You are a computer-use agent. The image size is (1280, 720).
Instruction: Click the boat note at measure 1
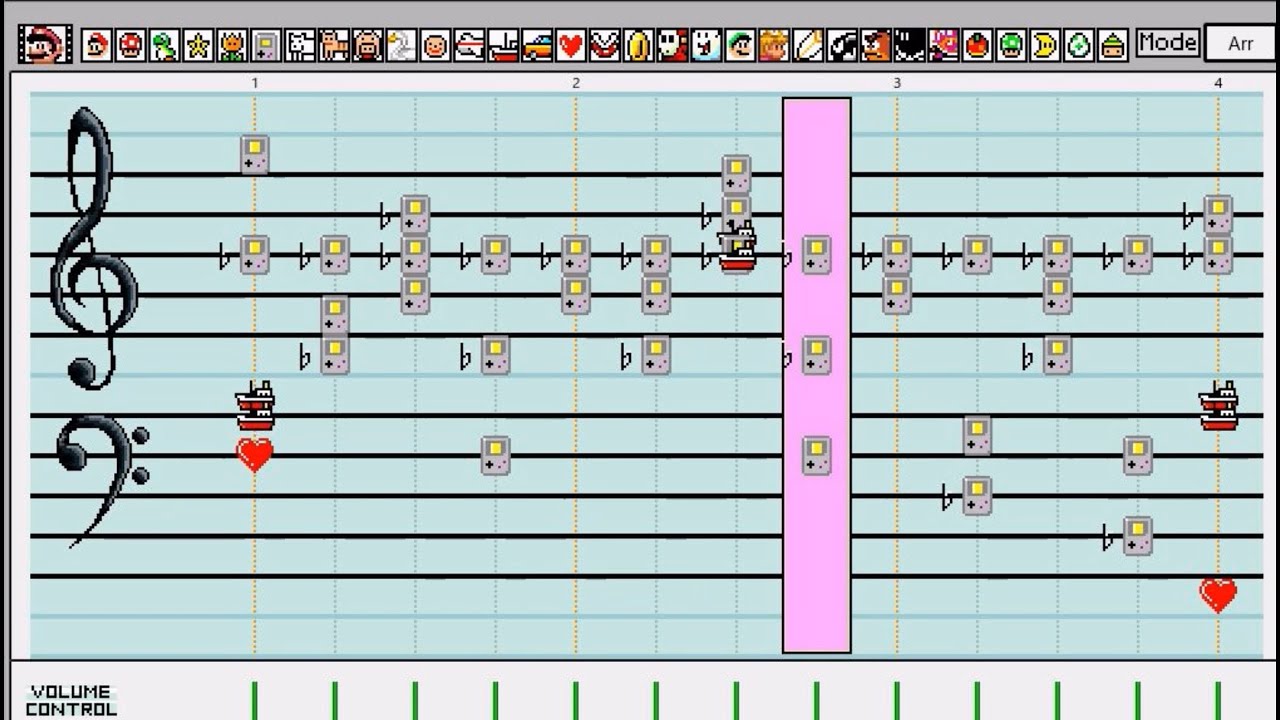(x=255, y=406)
